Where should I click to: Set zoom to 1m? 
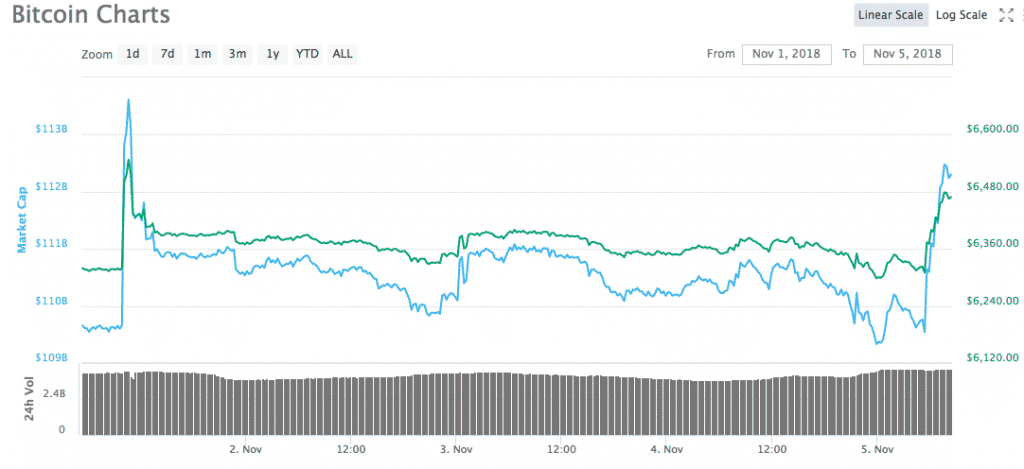pos(202,54)
